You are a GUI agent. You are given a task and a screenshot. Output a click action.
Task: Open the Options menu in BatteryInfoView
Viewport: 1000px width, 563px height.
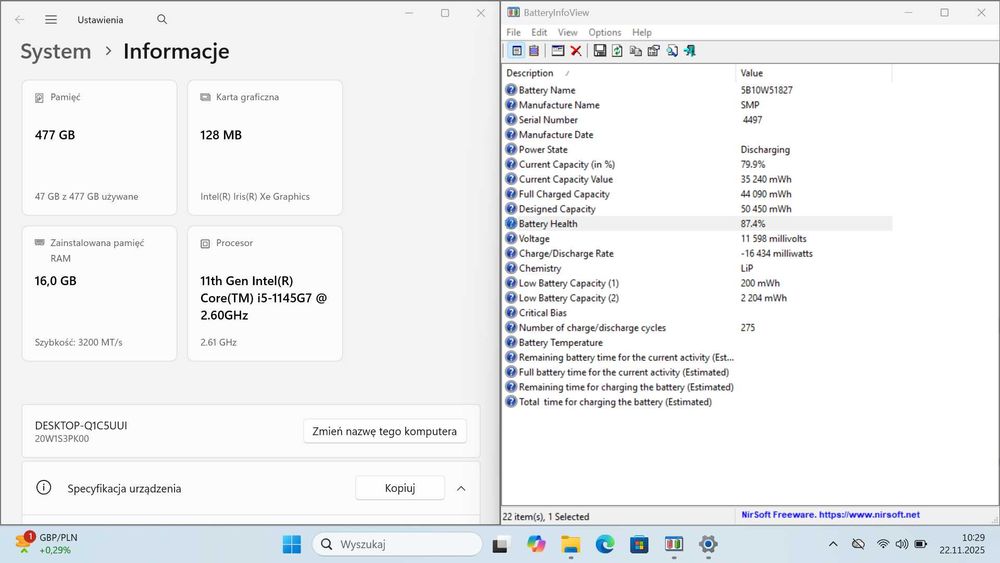(605, 33)
